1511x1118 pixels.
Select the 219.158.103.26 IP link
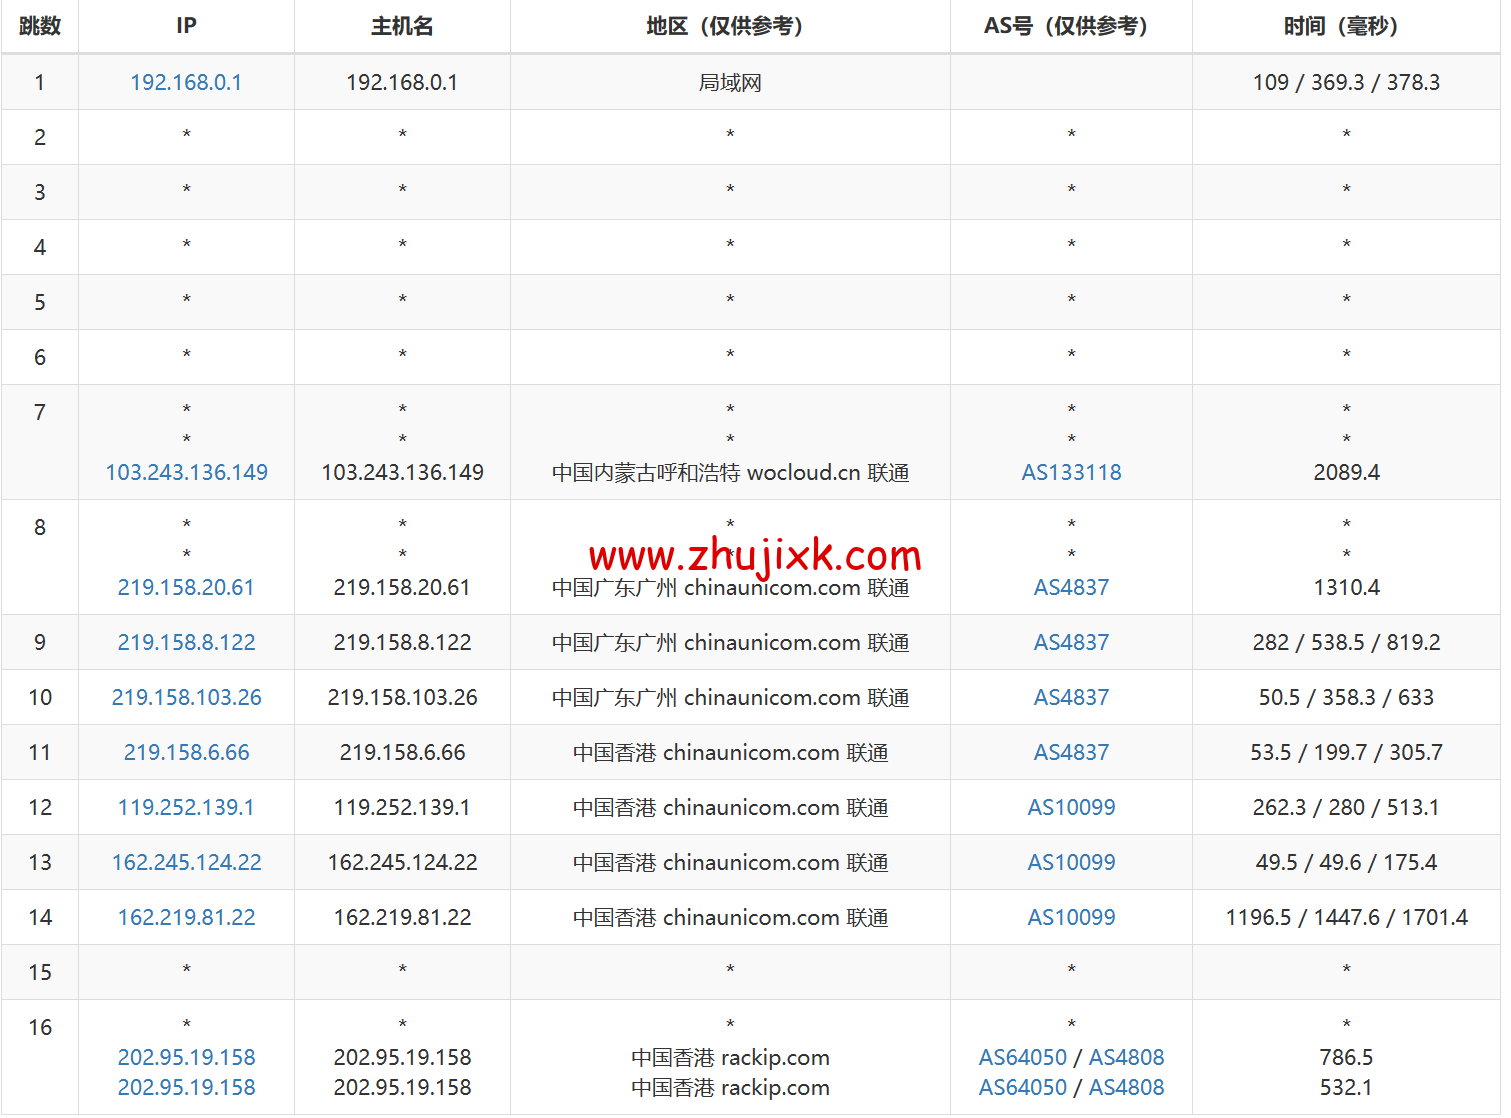185,697
